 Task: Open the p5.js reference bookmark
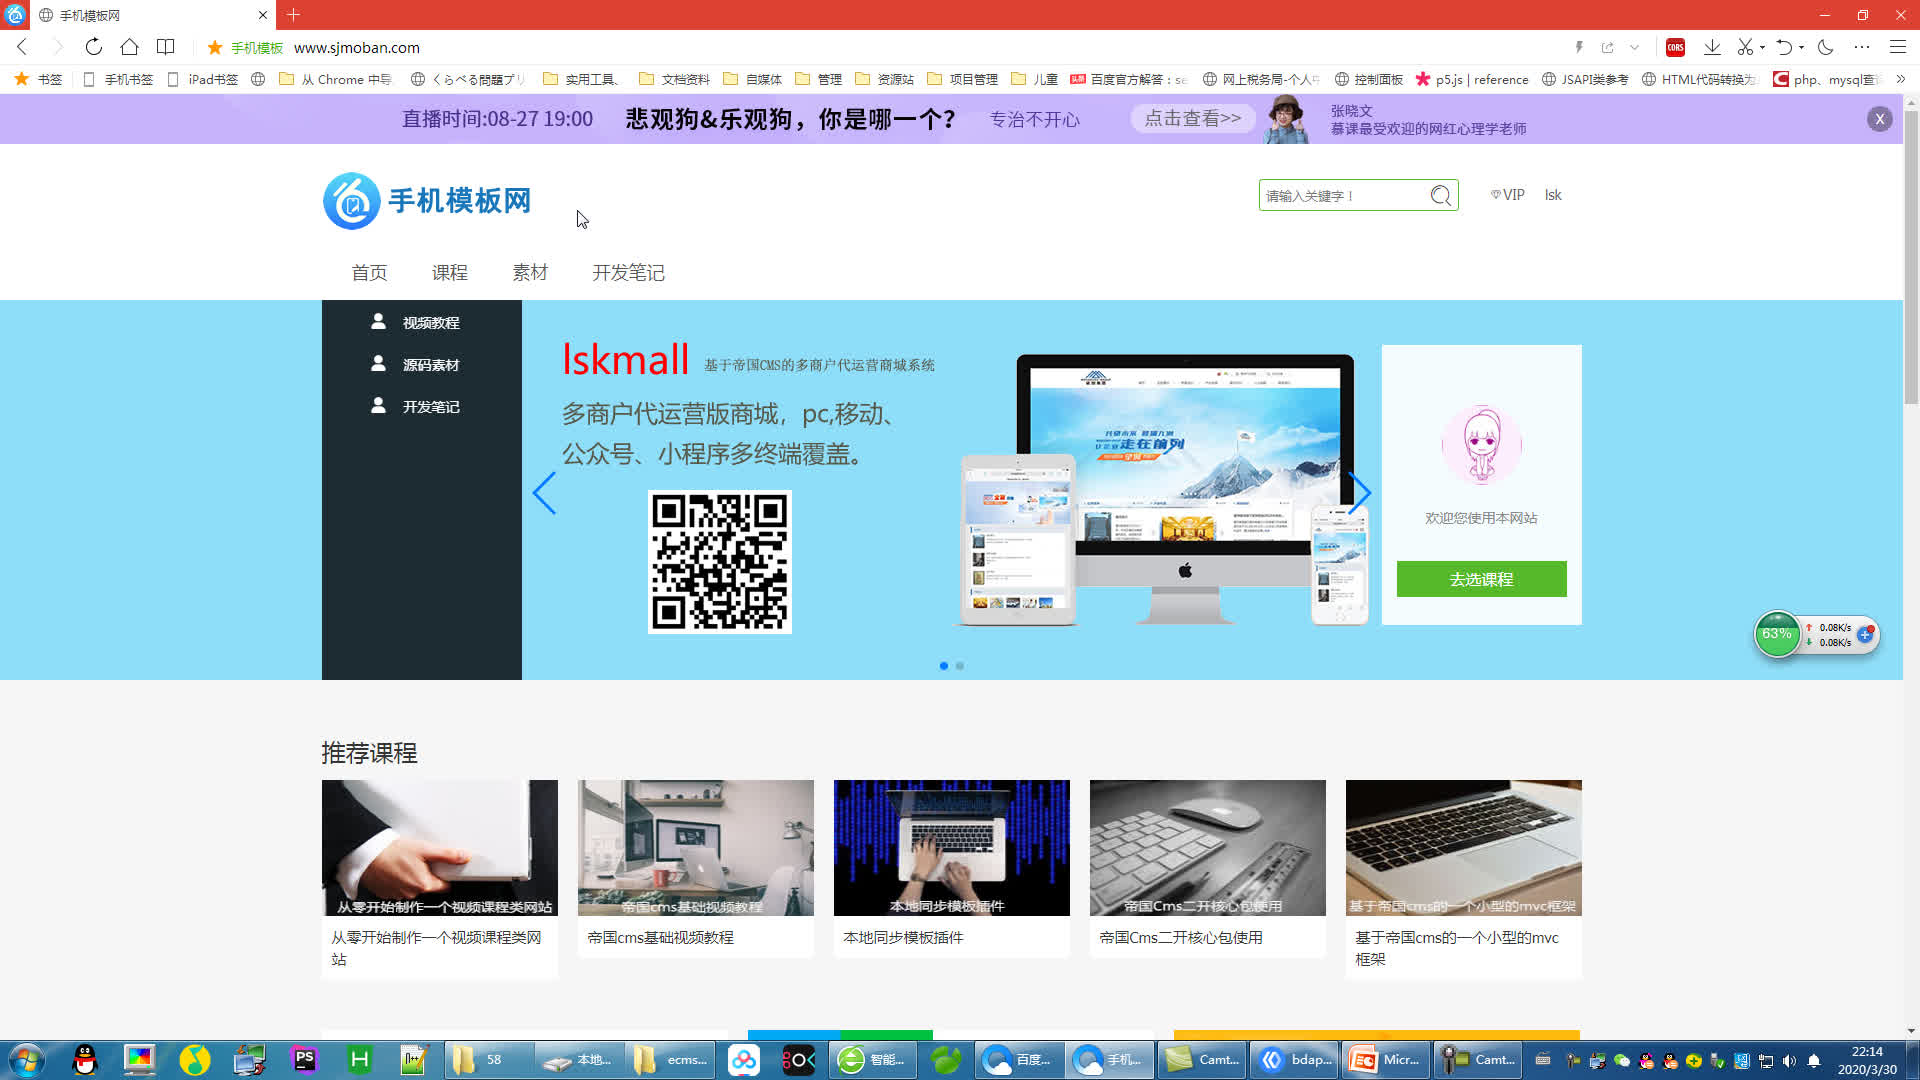click(x=1472, y=79)
